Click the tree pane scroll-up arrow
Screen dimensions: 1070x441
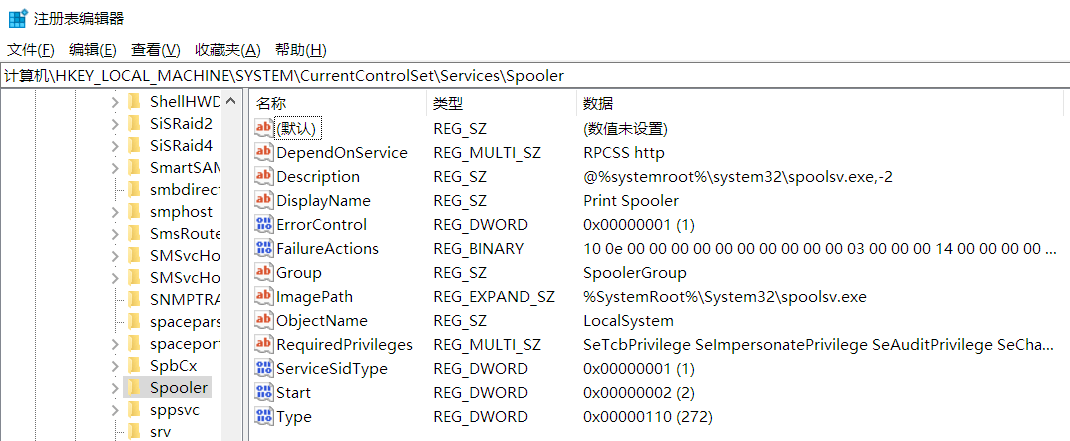point(232,101)
